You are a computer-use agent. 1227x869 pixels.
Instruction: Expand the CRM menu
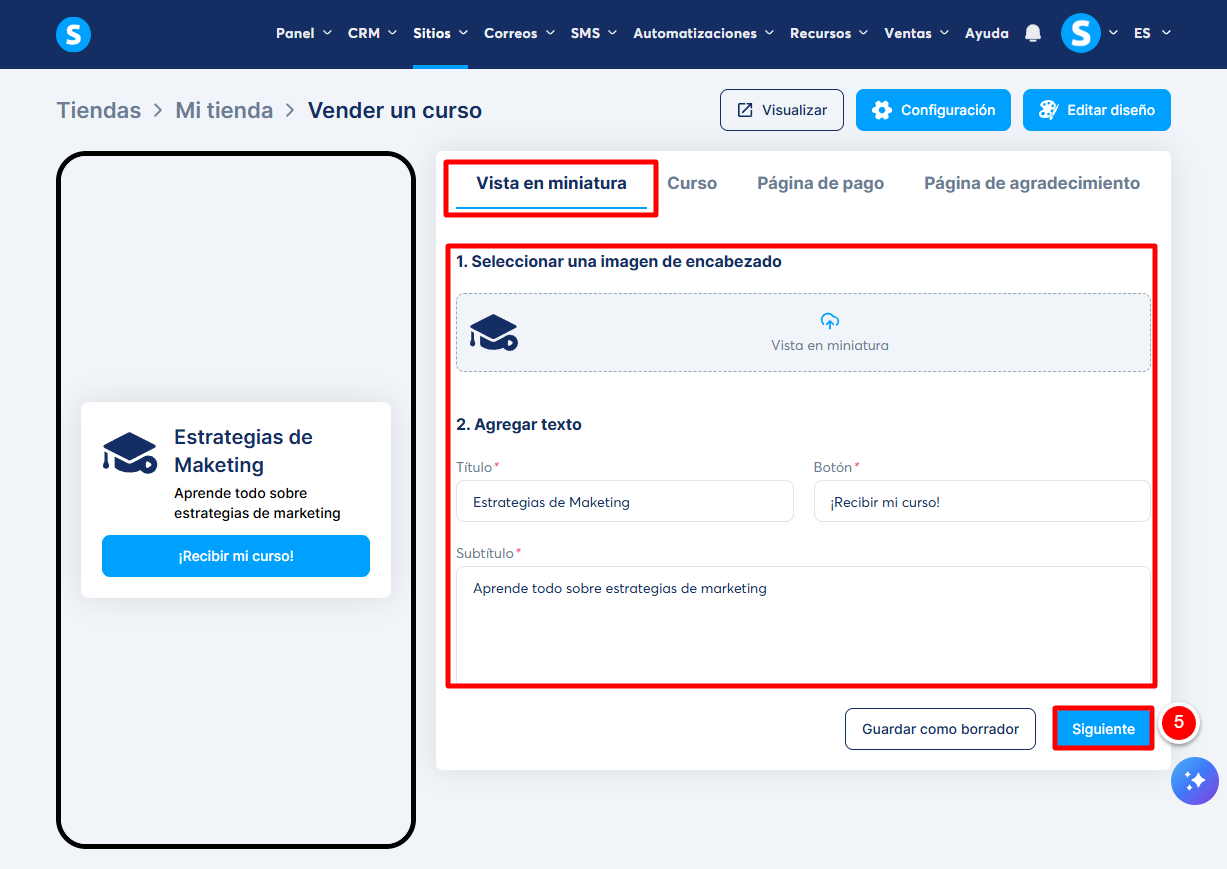coord(372,33)
